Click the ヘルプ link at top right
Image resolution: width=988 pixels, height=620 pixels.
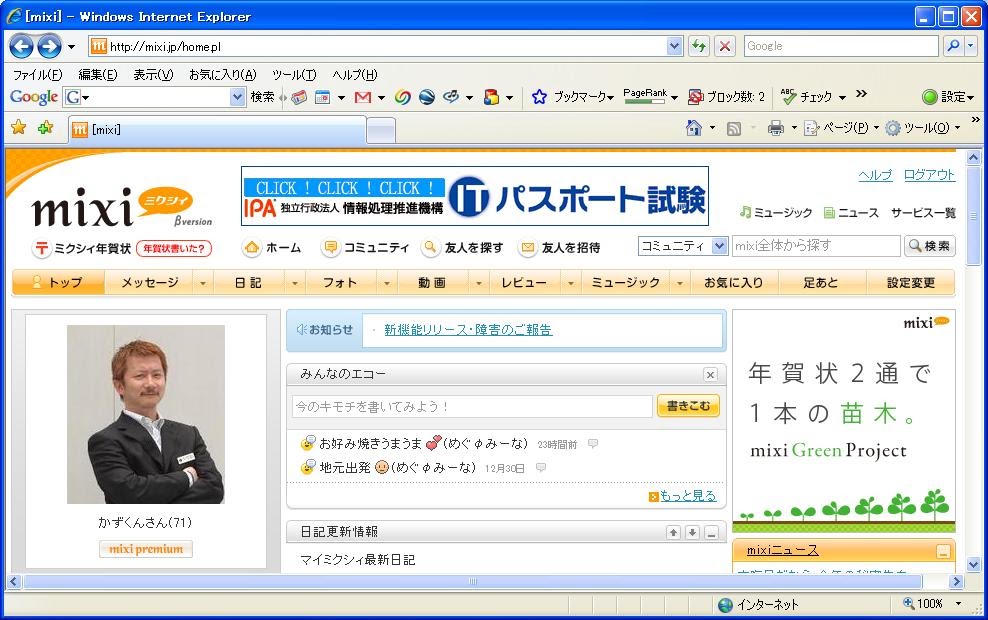point(875,175)
